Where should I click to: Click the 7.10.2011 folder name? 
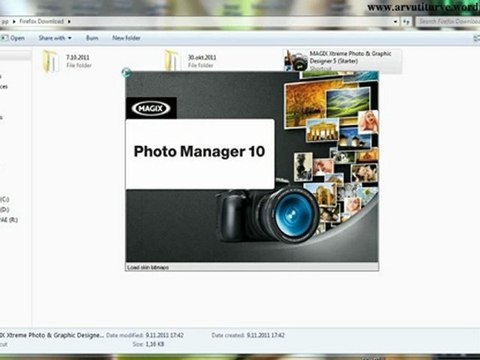point(78,57)
